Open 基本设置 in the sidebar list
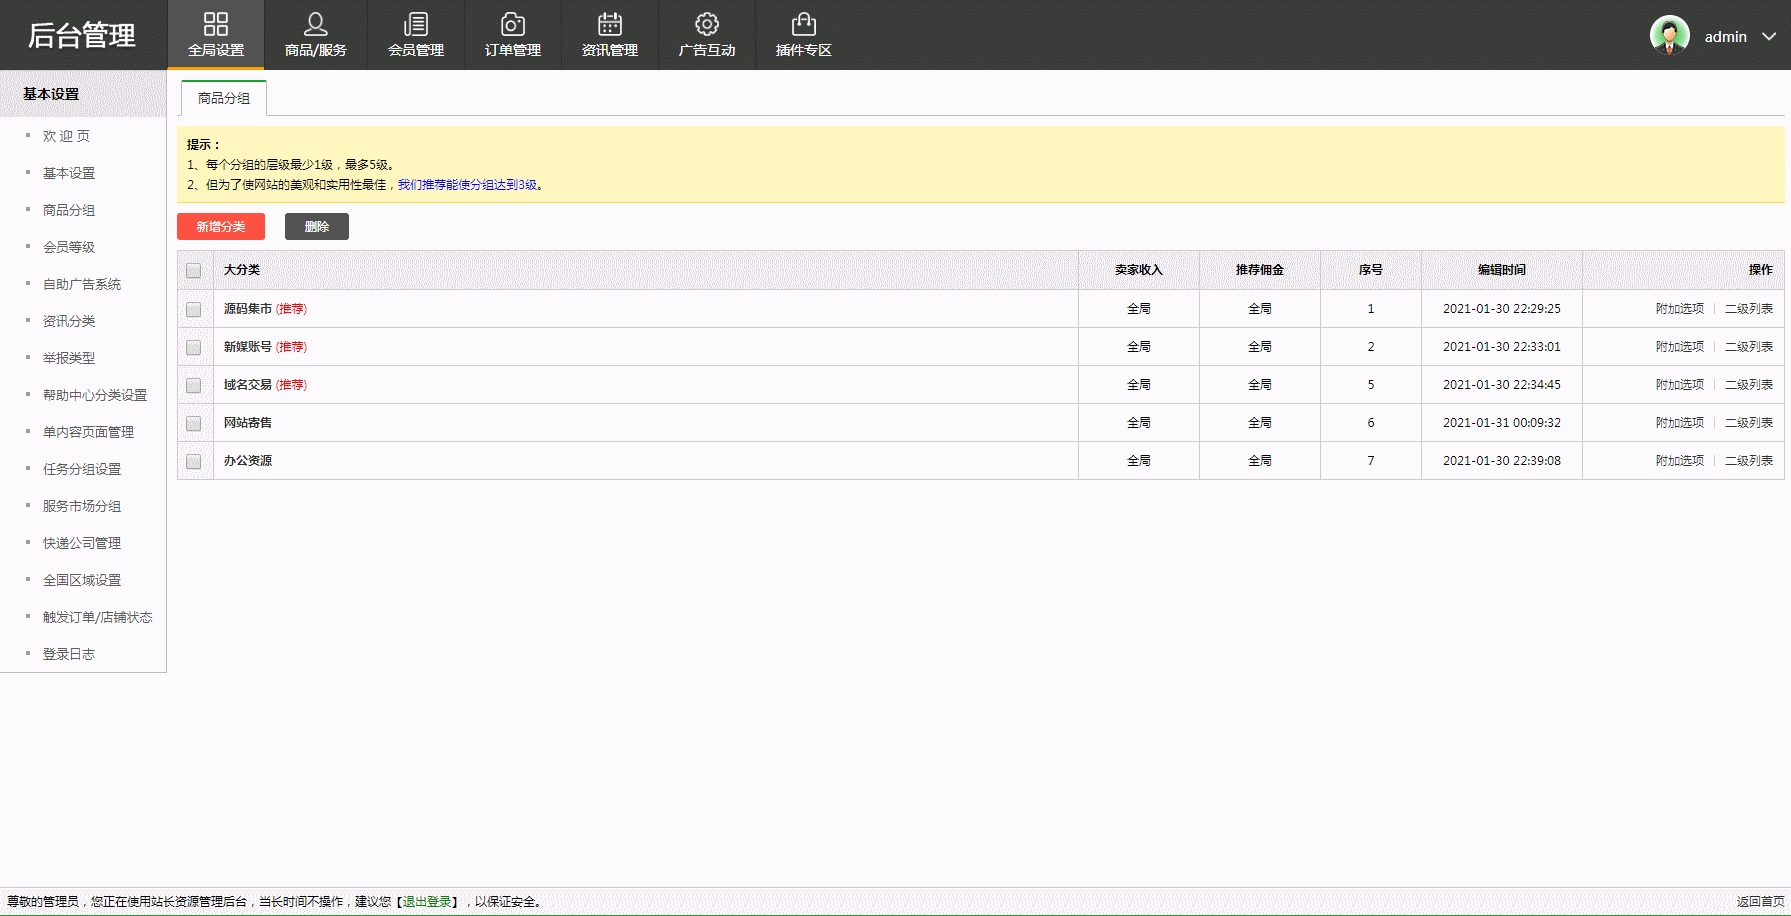This screenshot has height=916, width=1791. coord(69,173)
